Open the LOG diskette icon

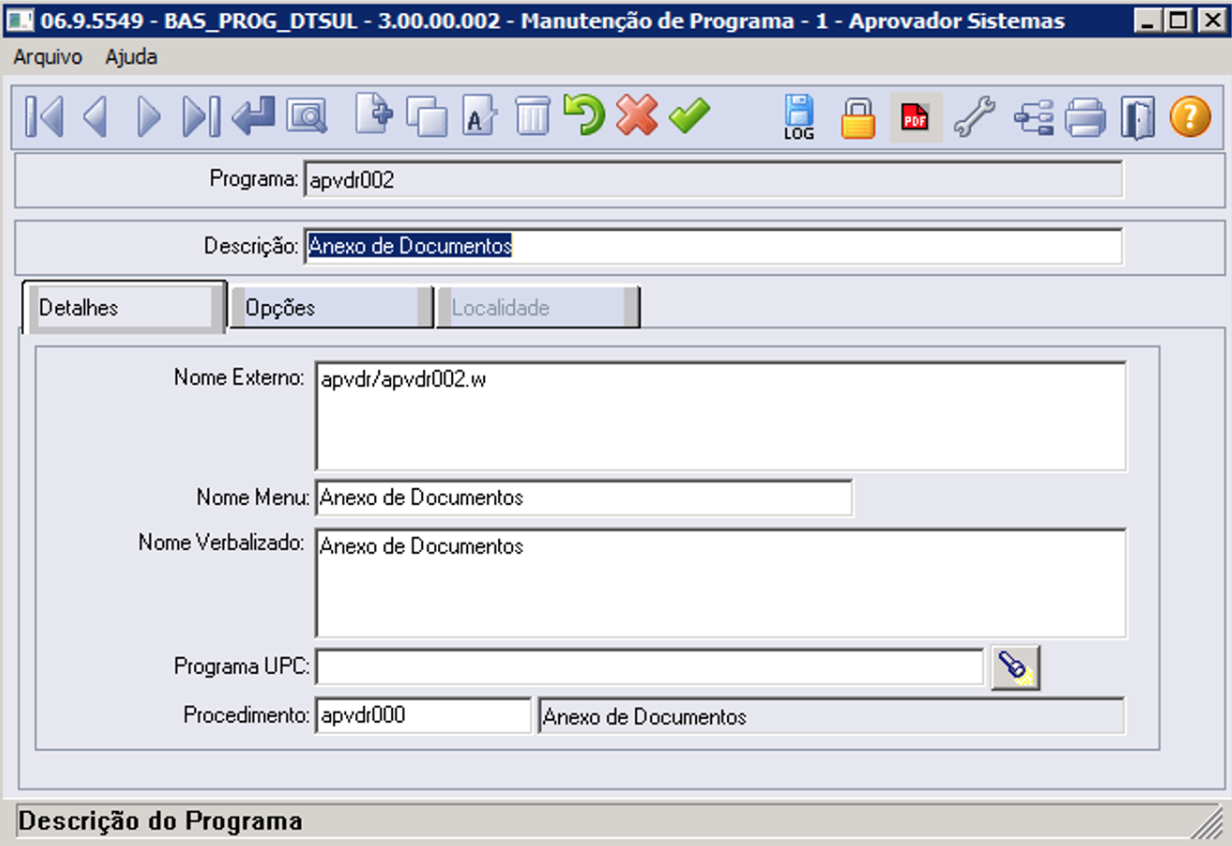[x=799, y=118]
